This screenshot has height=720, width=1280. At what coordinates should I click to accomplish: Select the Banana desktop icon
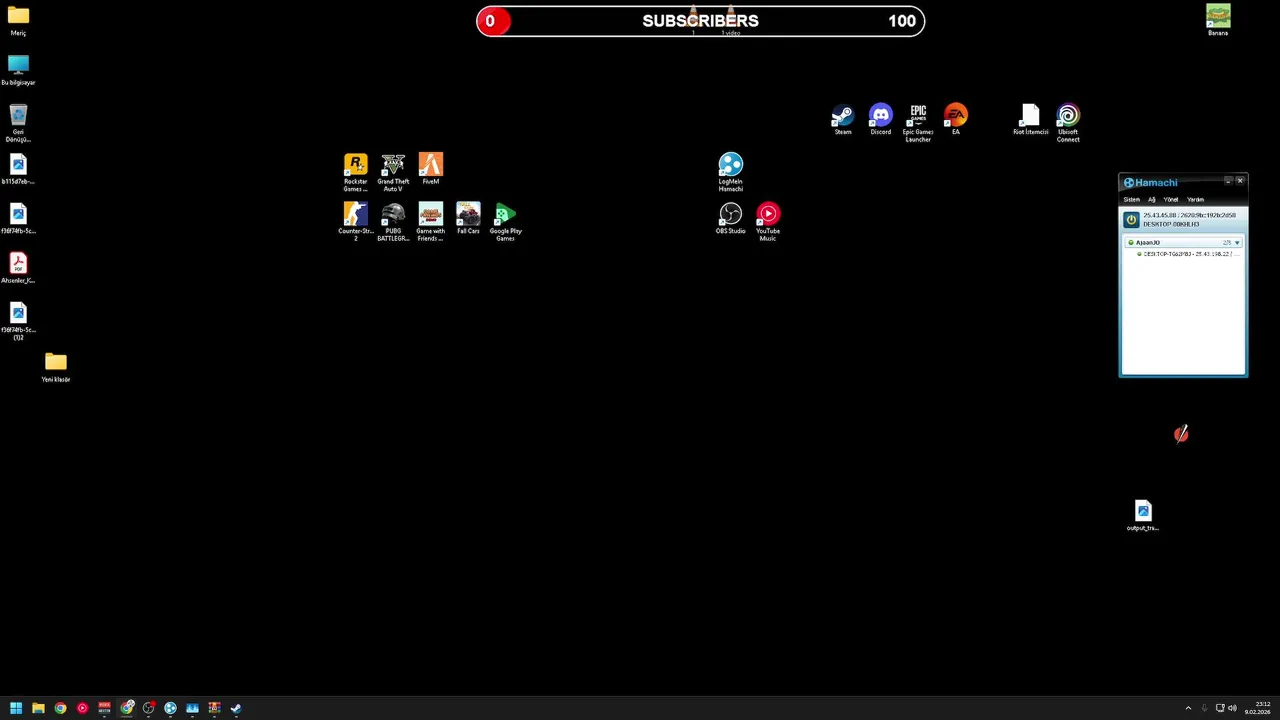[1218, 20]
